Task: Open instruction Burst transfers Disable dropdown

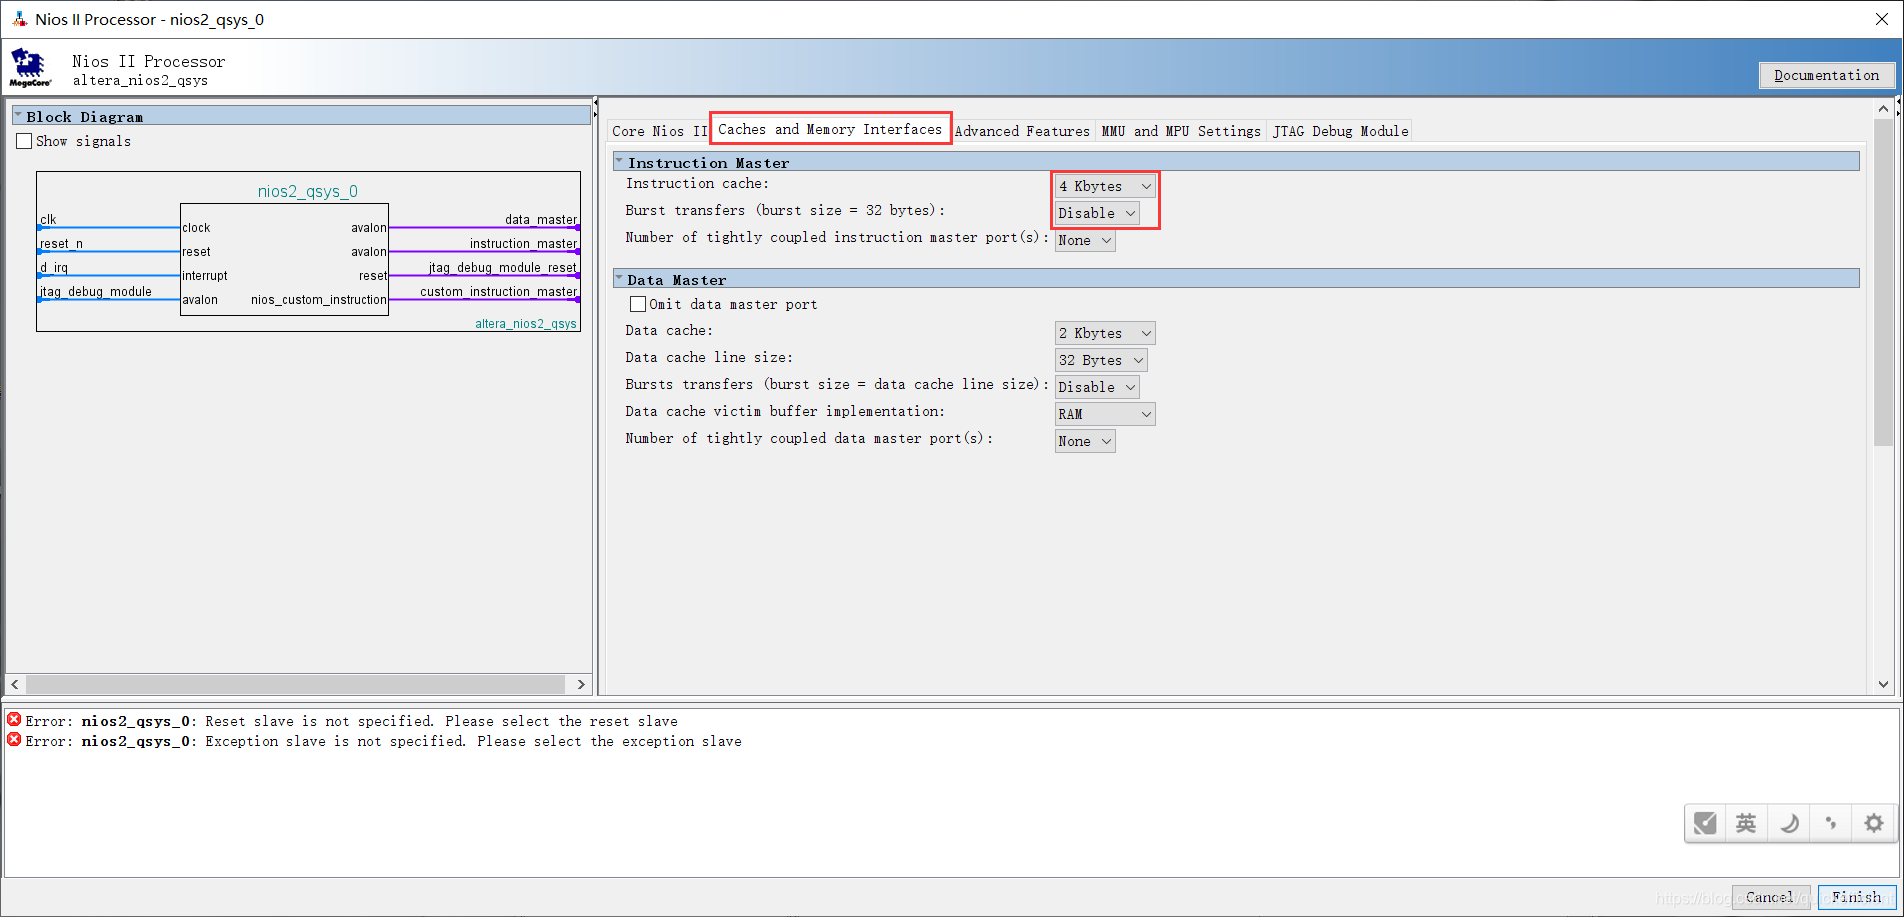Action: click(x=1097, y=213)
